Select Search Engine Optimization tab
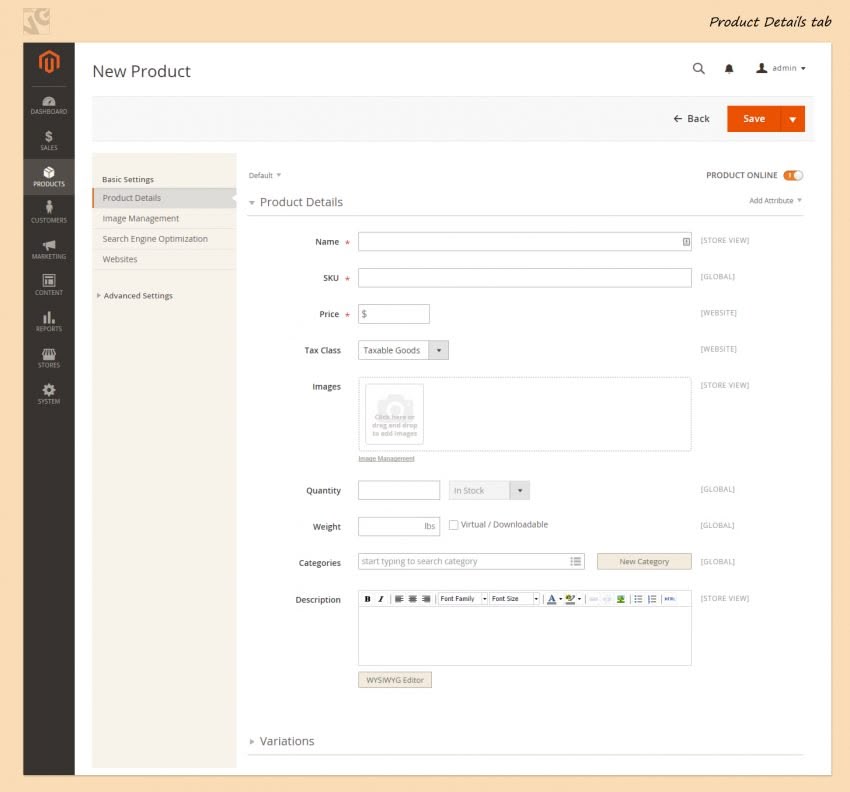This screenshot has width=850, height=792. 164,239
